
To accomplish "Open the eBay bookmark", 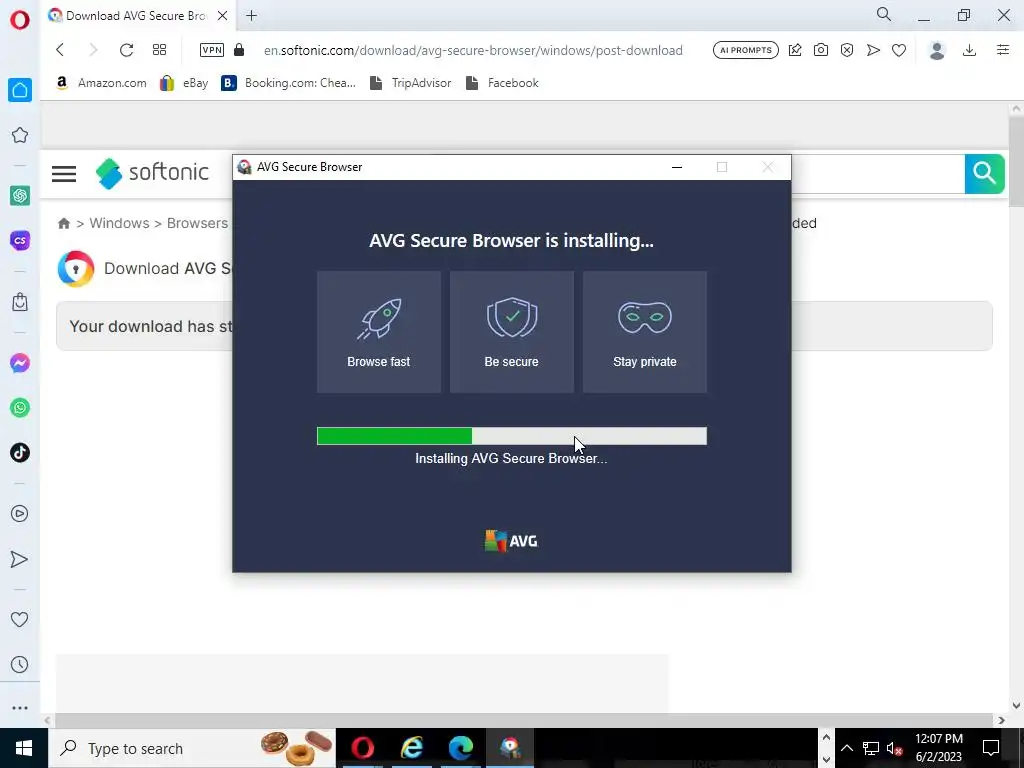I will (184, 83).
